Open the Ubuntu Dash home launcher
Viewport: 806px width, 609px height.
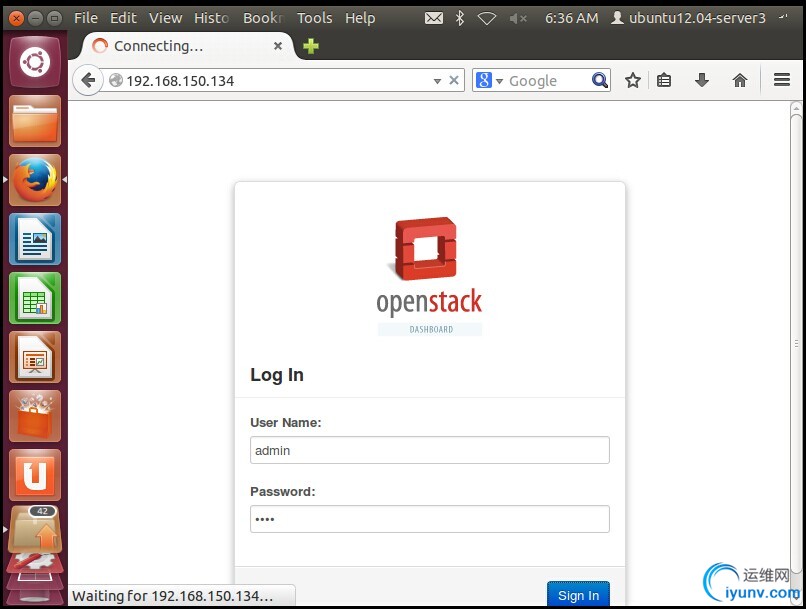click(x=35, y=62)
